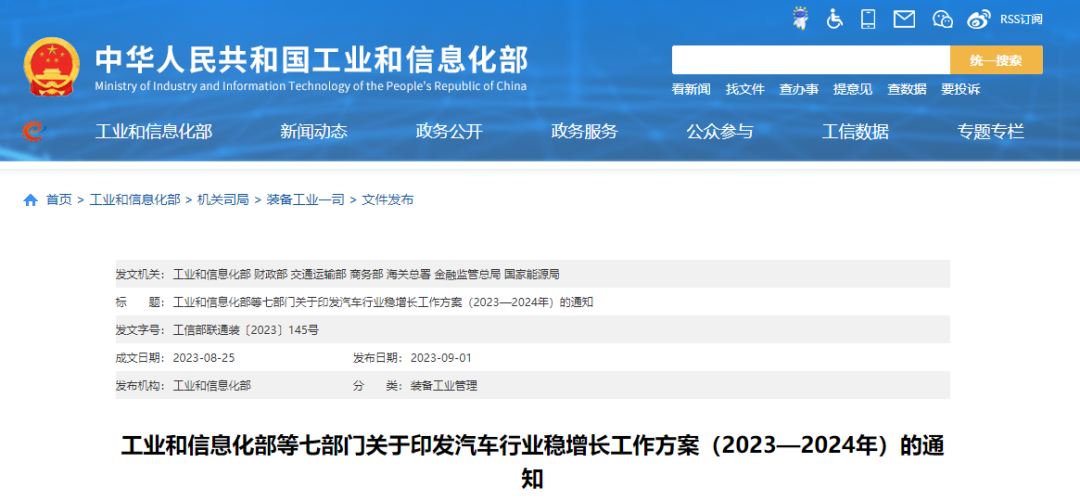Screen dimensions: 1080x501
Task: Click the site title 中华人民共和国工业和信息化部
Action: point(311,60)
